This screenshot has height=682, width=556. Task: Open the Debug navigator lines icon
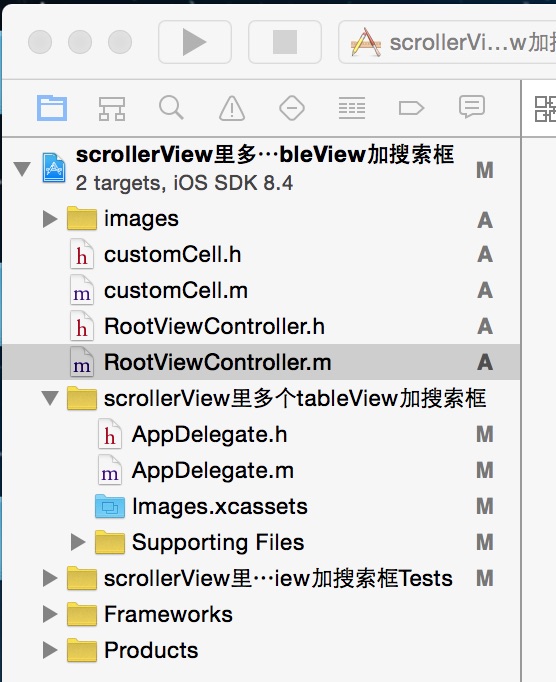pyautogui.click(x=352, y=108)
